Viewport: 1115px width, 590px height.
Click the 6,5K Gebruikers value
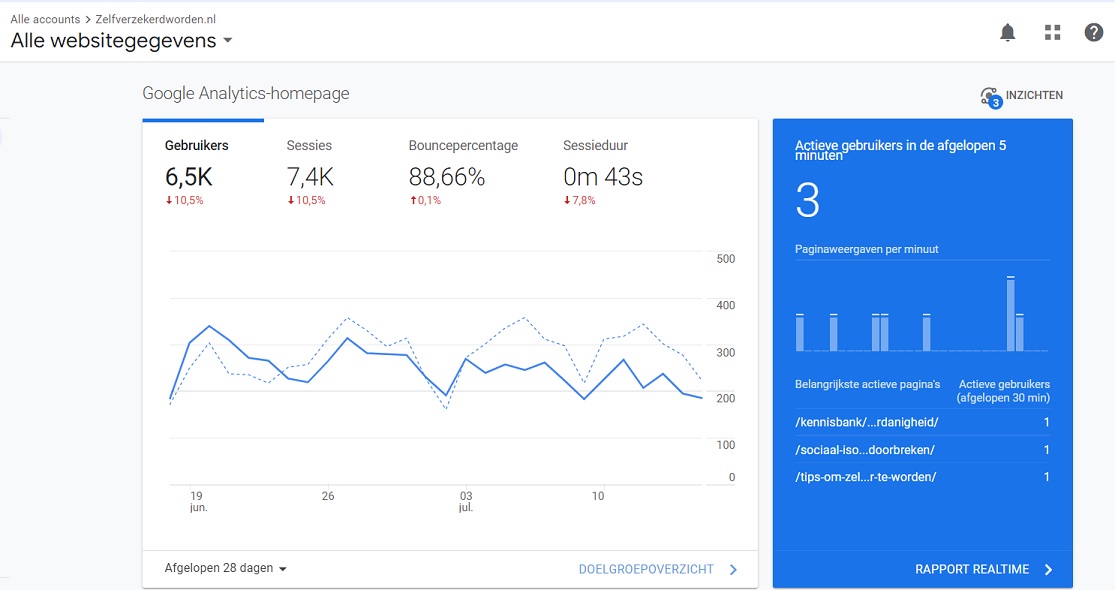click(188, 177)
